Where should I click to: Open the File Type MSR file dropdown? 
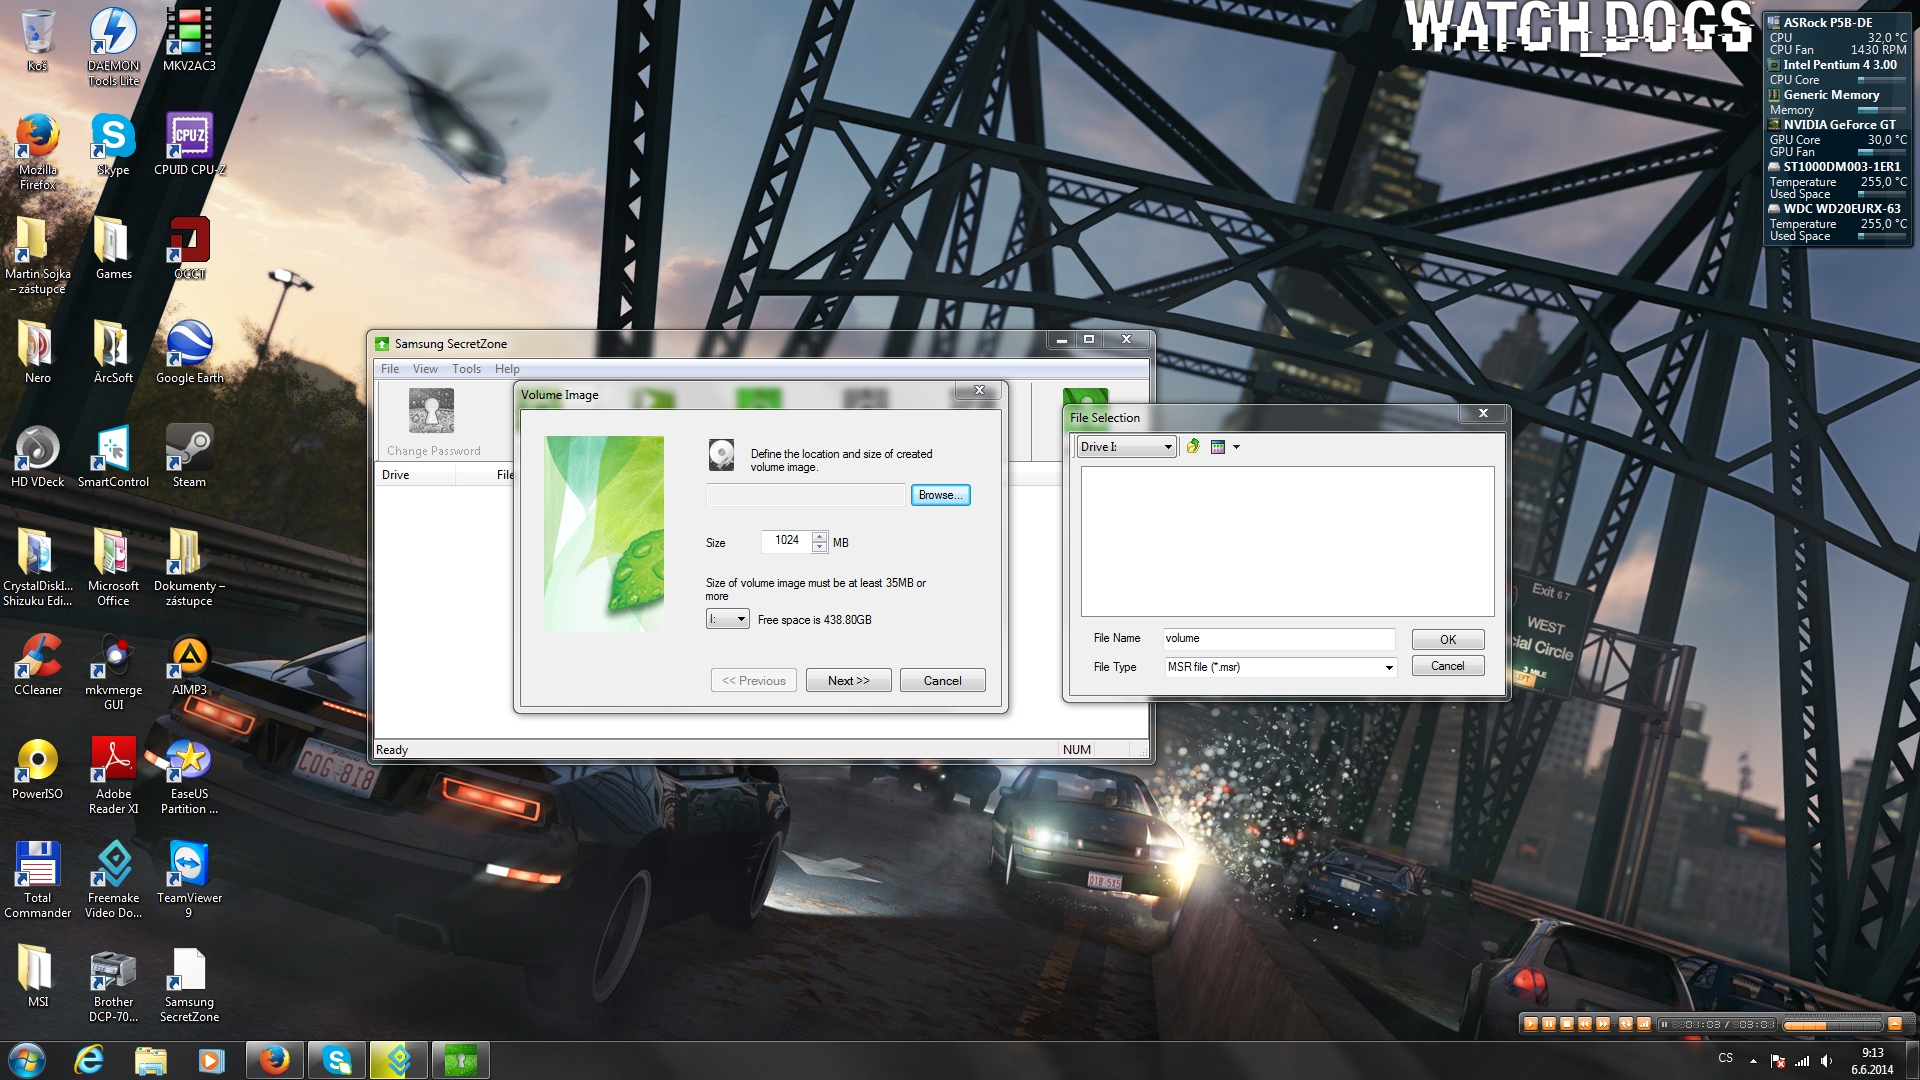tap(1388, 668)
